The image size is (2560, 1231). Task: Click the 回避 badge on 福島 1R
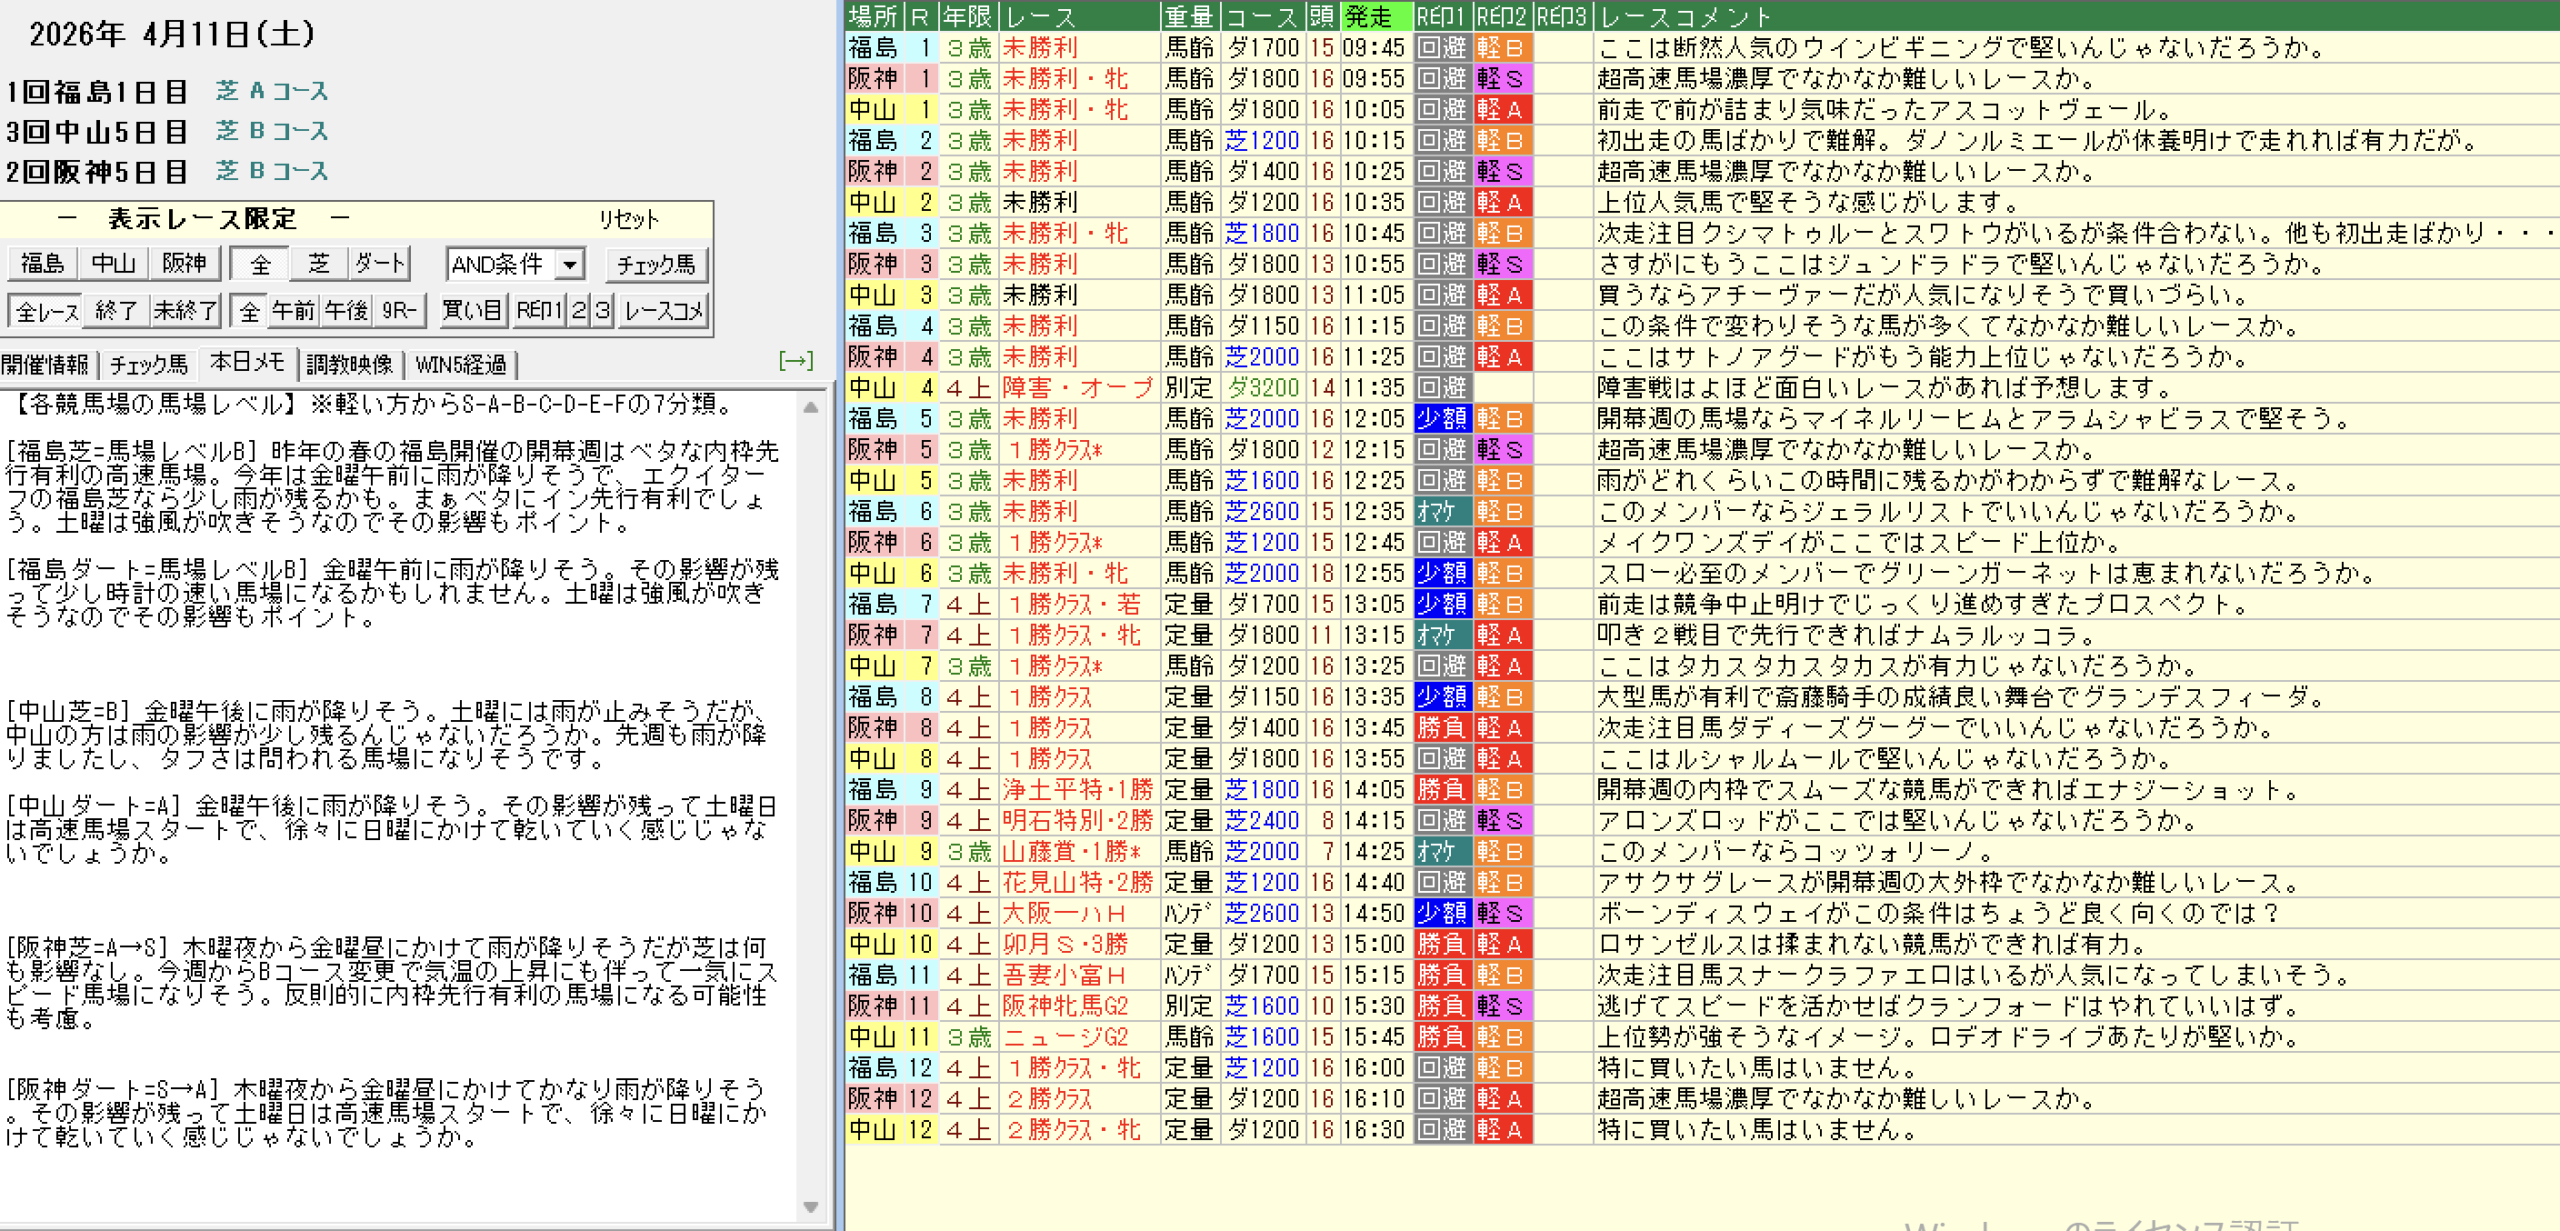click(1442, 48)
